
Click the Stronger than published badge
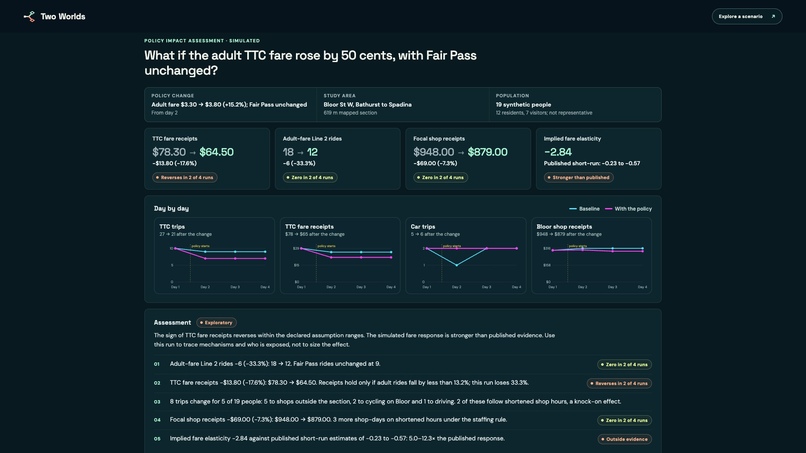[579, 177]
